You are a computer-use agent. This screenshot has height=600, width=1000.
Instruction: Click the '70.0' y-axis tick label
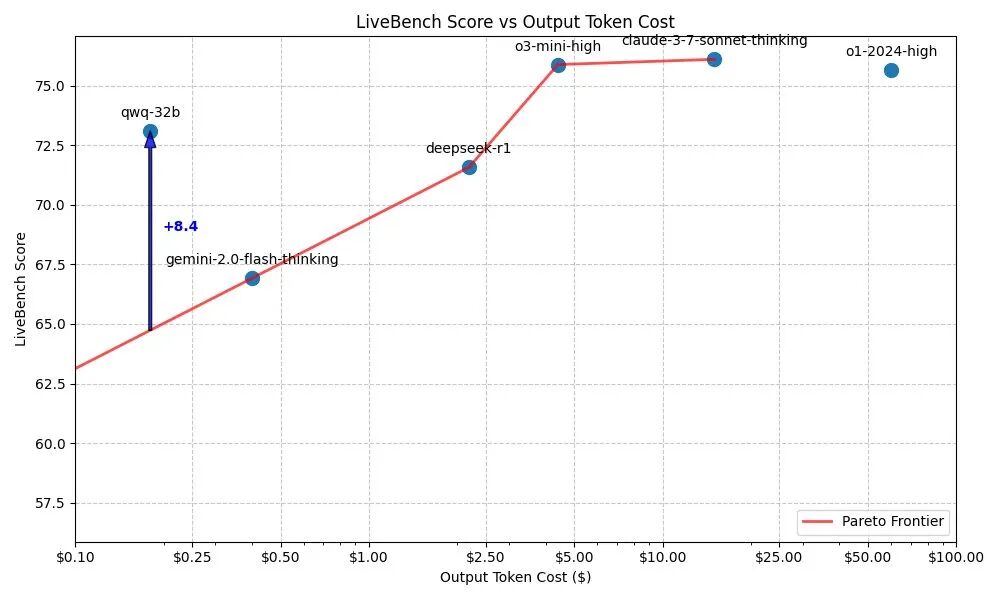[50, 205]
